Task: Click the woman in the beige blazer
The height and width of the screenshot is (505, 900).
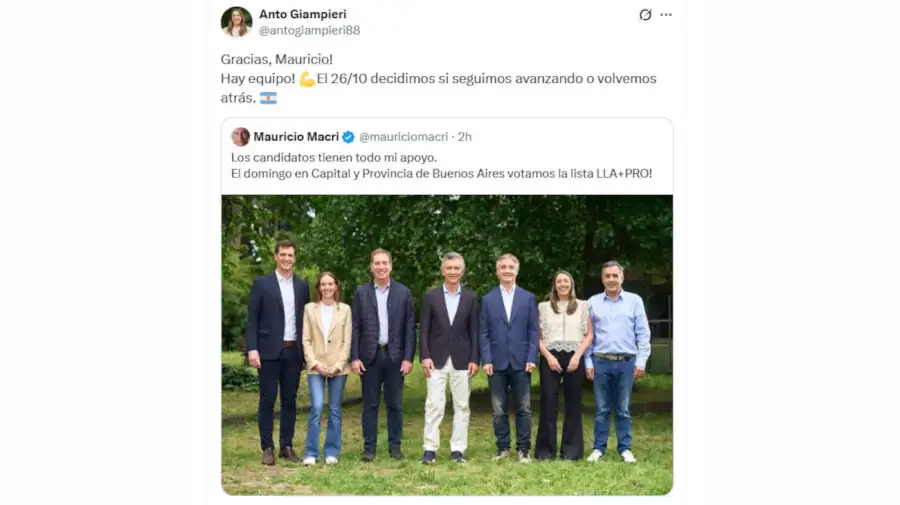Action: (326, 368)
